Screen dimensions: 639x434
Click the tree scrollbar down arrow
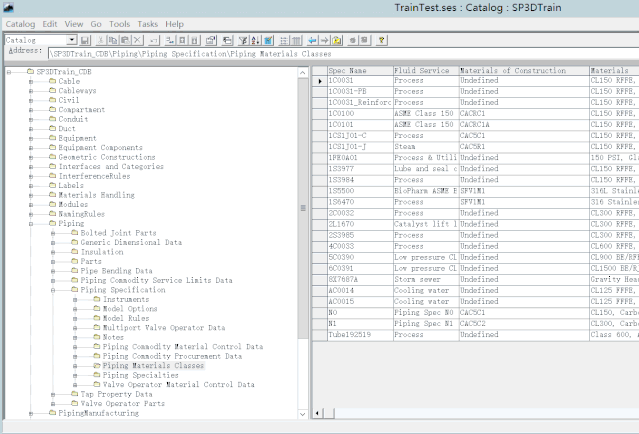click(303, 414)
